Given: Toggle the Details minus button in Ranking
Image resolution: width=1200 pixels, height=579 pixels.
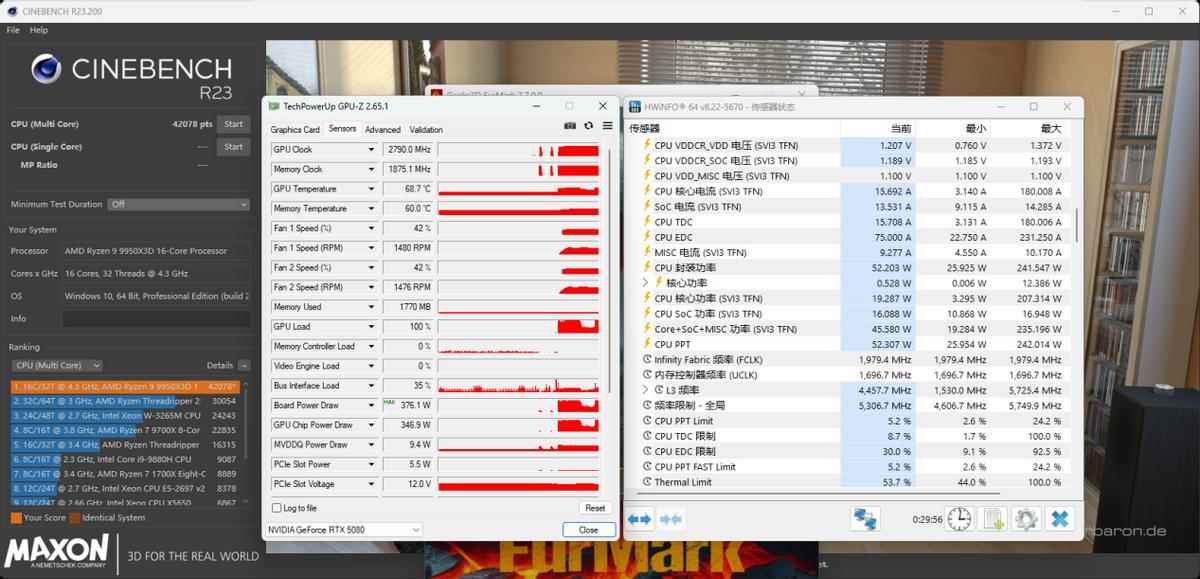Looking at the screenshot, I should point(244,365).
